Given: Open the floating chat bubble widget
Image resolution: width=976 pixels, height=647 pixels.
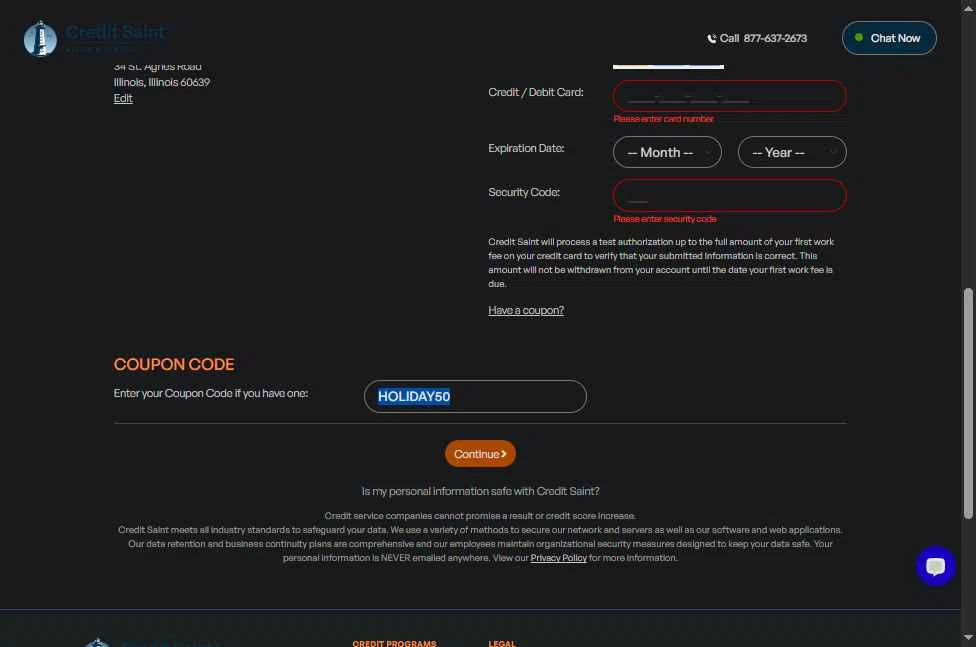Looking at the screenshot, I should click(x=935, y=565).
